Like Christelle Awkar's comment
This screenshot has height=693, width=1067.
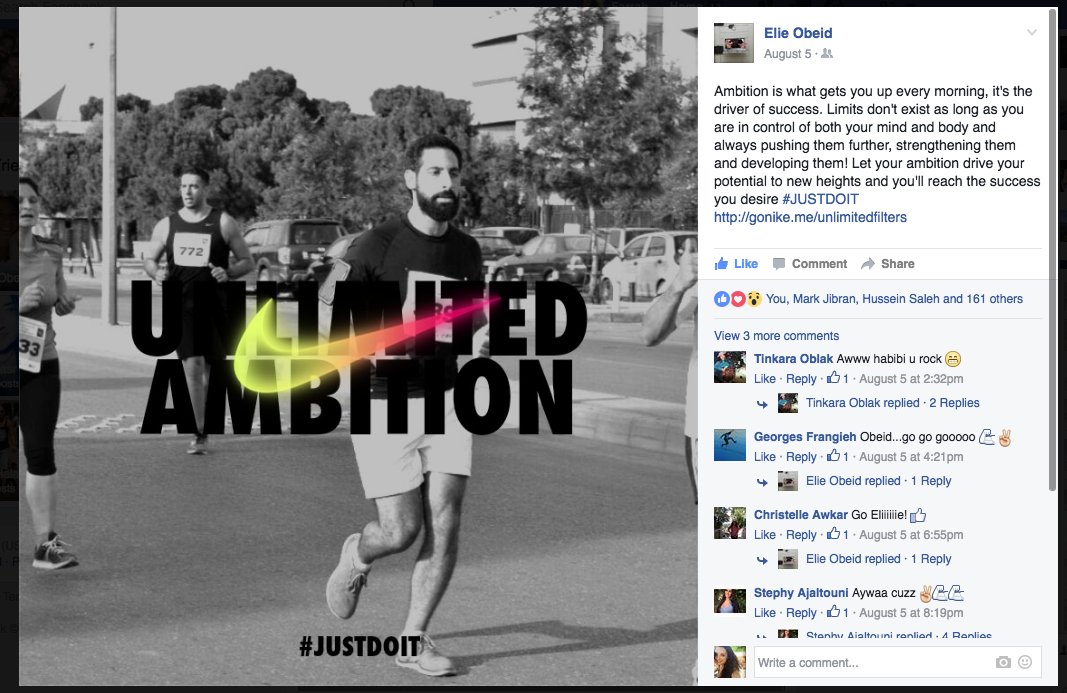[x=764, y=535]
